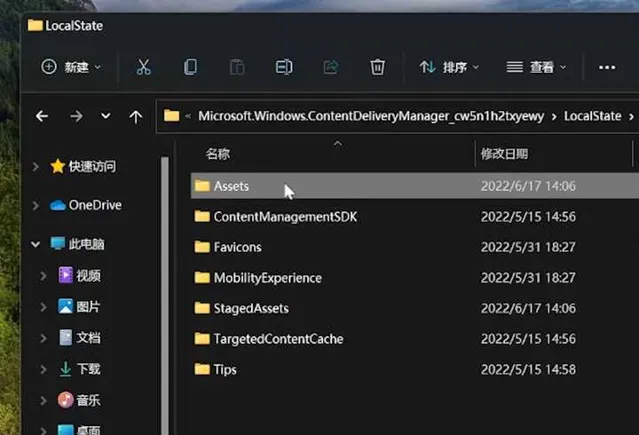The image size is (639, 435).
Task: Open 此电脑 in navigation pane
Action: tap(77, 244)
